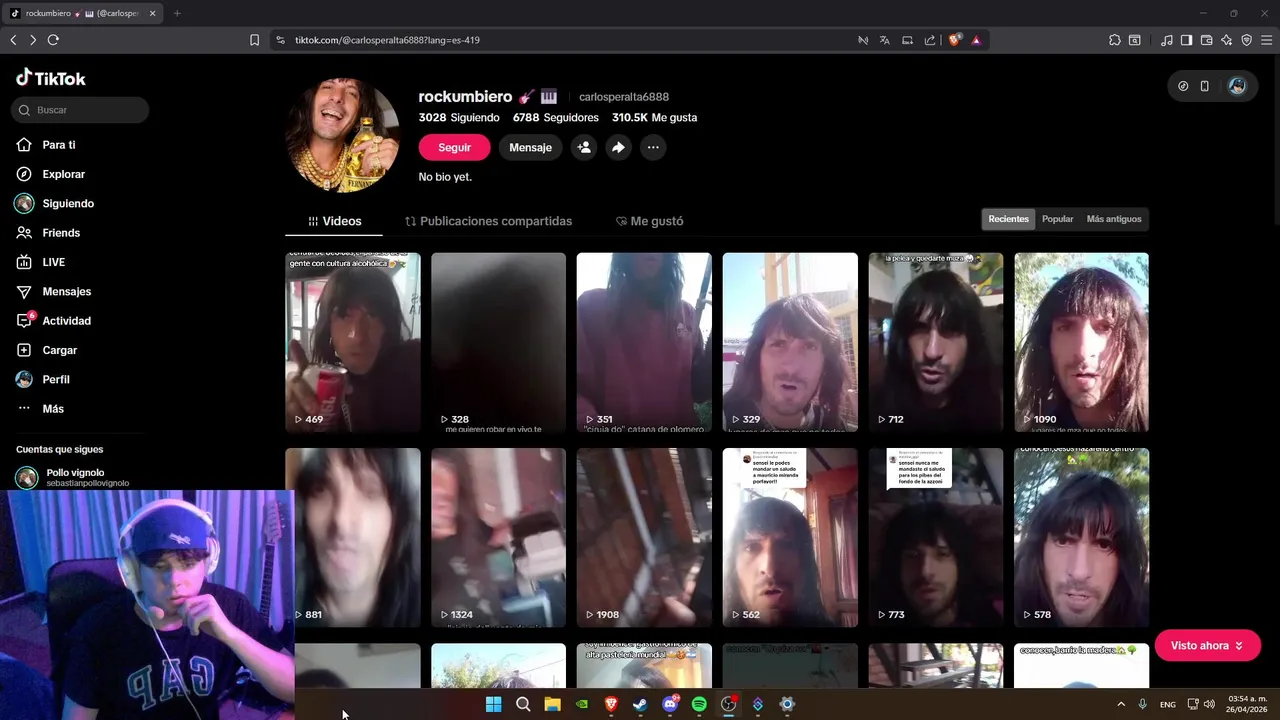The height and width of the screenshot is (720, 1280).
Task: Click the Brave Shields lion icon
Action: [x=954, y=40]
